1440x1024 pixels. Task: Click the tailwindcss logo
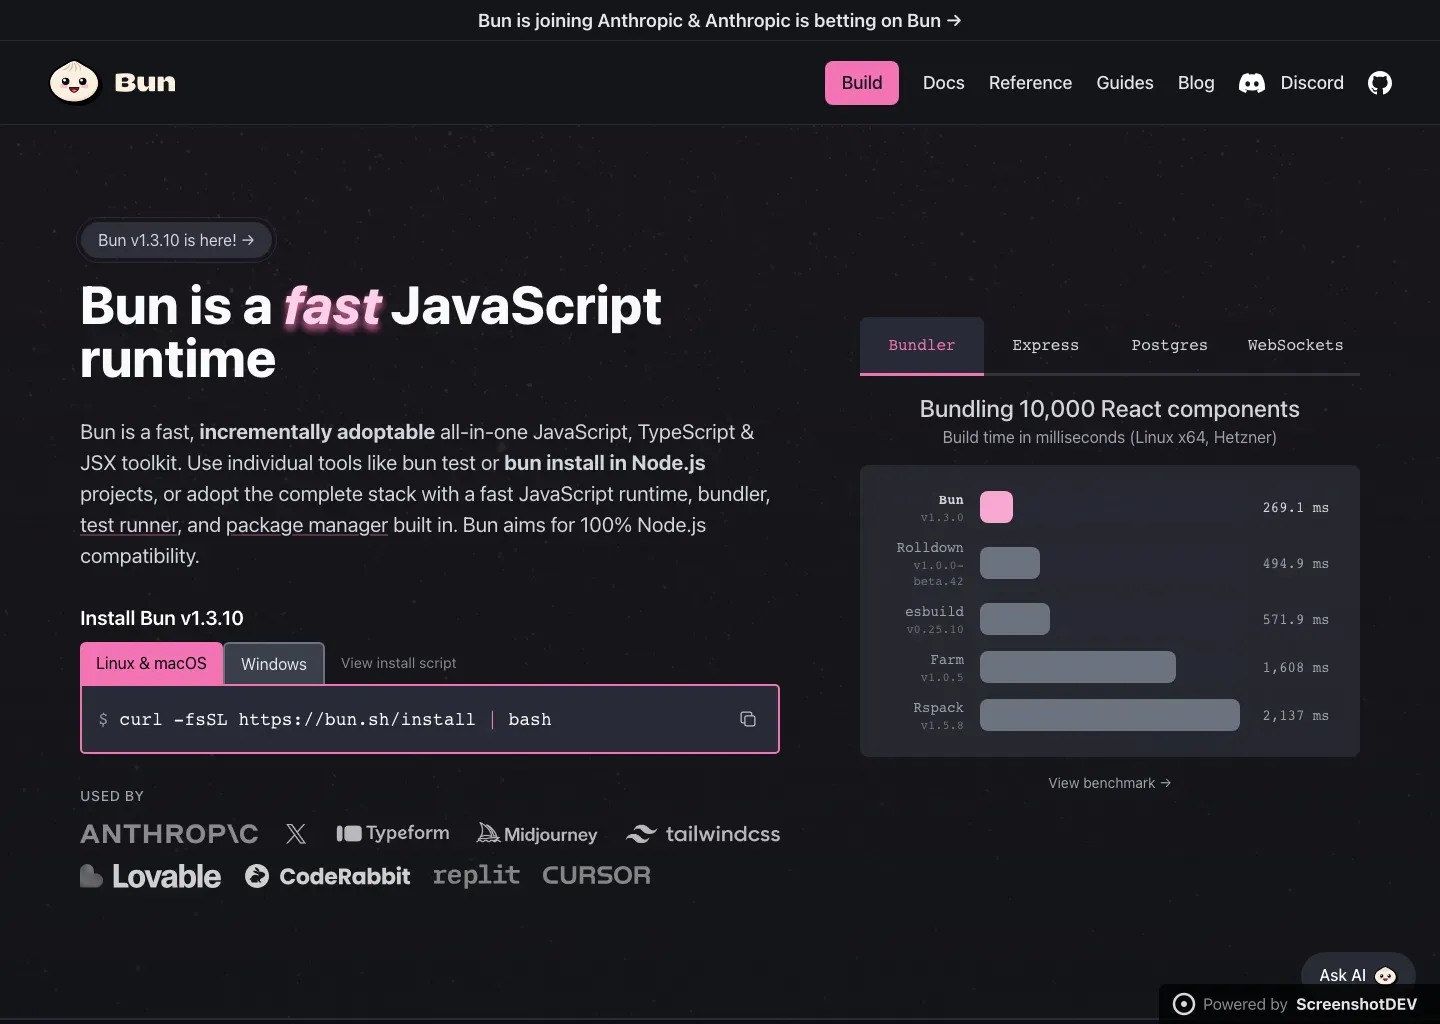pos(703,834)
